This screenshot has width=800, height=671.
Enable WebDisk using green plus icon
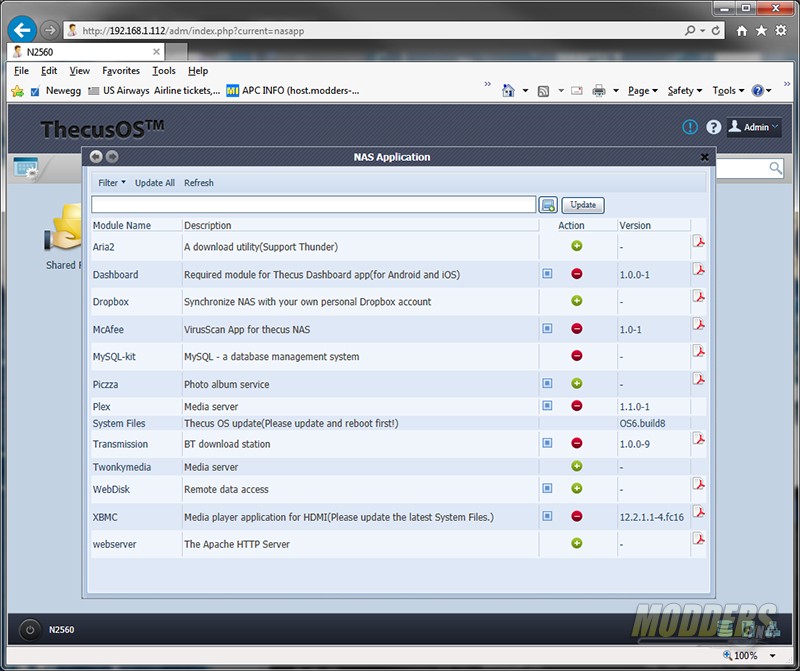tap(577, 488)
